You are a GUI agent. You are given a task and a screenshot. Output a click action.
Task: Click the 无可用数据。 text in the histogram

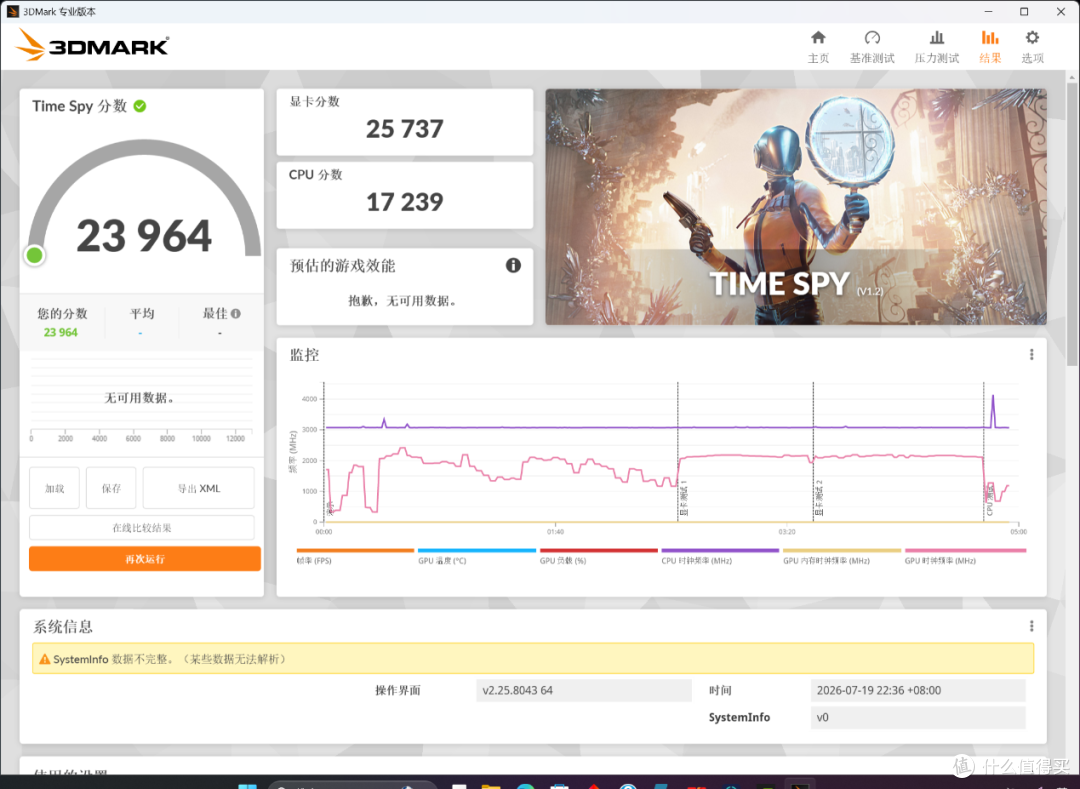click(x=140, y=398)
